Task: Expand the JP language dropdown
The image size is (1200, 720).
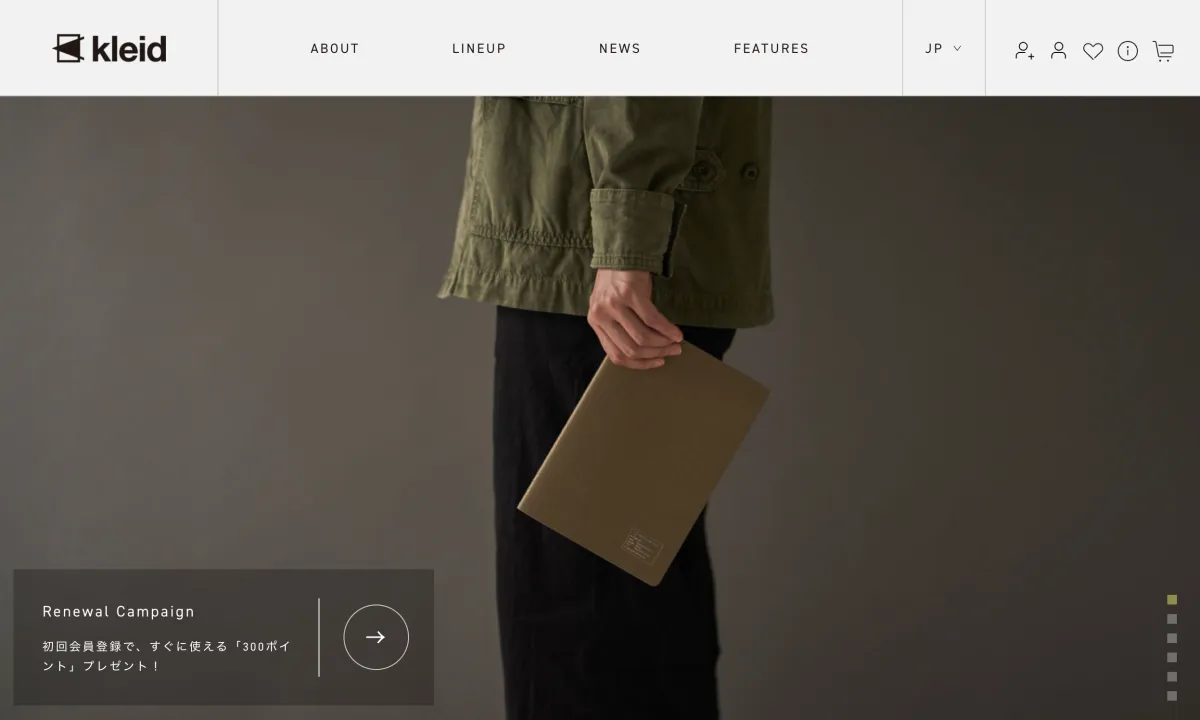Action: [x=943, y=48]
